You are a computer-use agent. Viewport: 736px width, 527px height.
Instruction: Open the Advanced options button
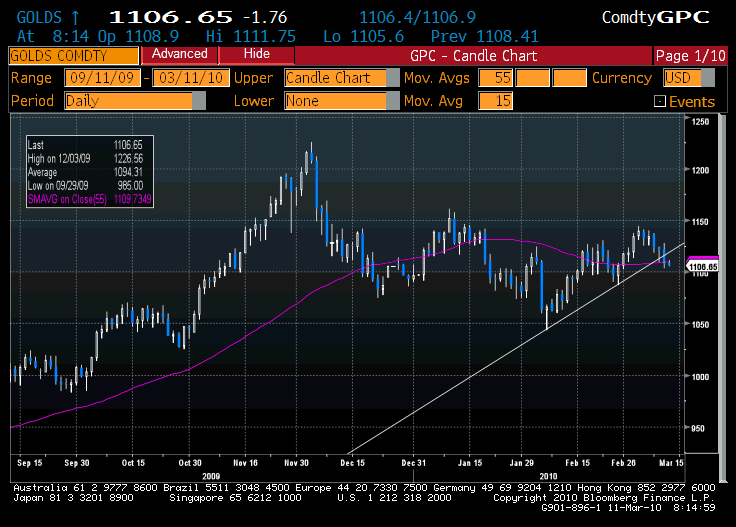click(x=179, y=54)
